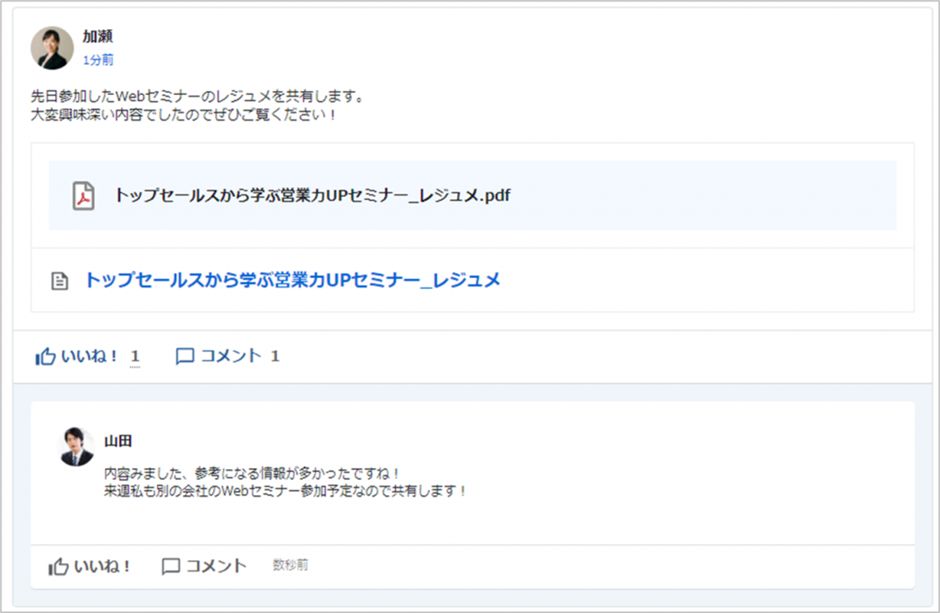Click the speech bubble icon under 山田's comment

pyautogui.click(x=171, y=566)
